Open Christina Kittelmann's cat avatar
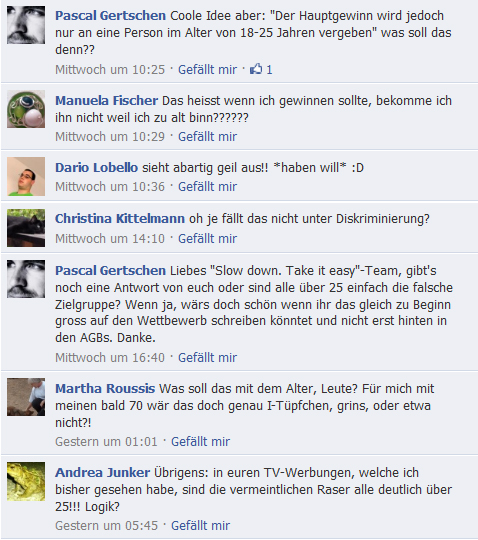 [26, 228]
